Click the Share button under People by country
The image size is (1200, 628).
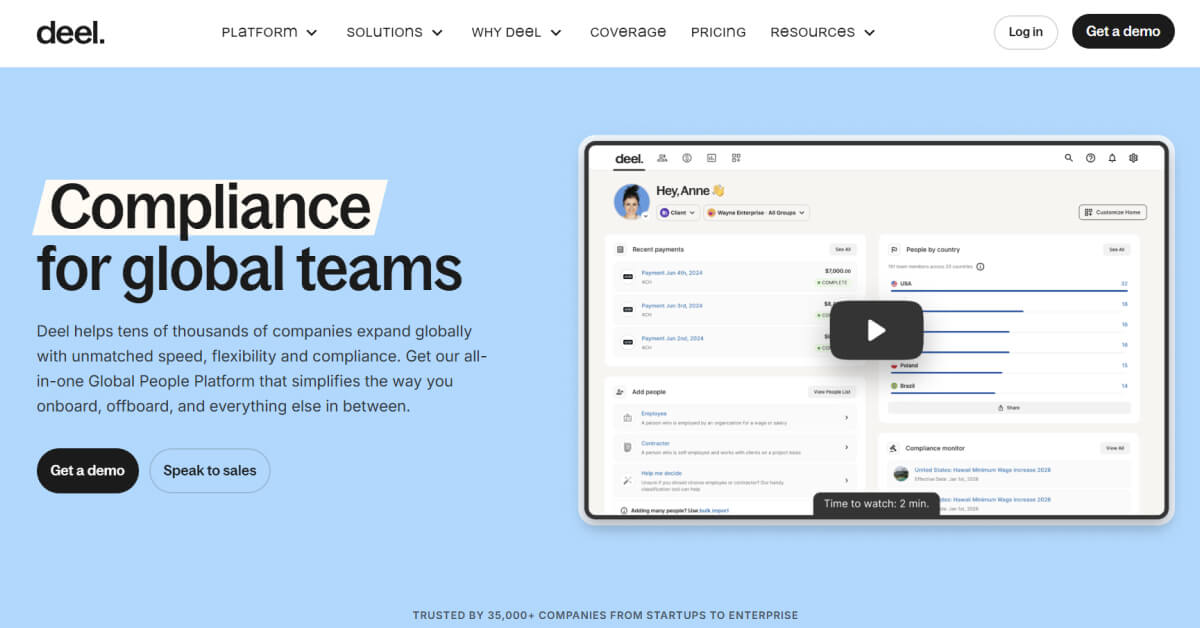pyautogui.click(x=1009, y=408)
